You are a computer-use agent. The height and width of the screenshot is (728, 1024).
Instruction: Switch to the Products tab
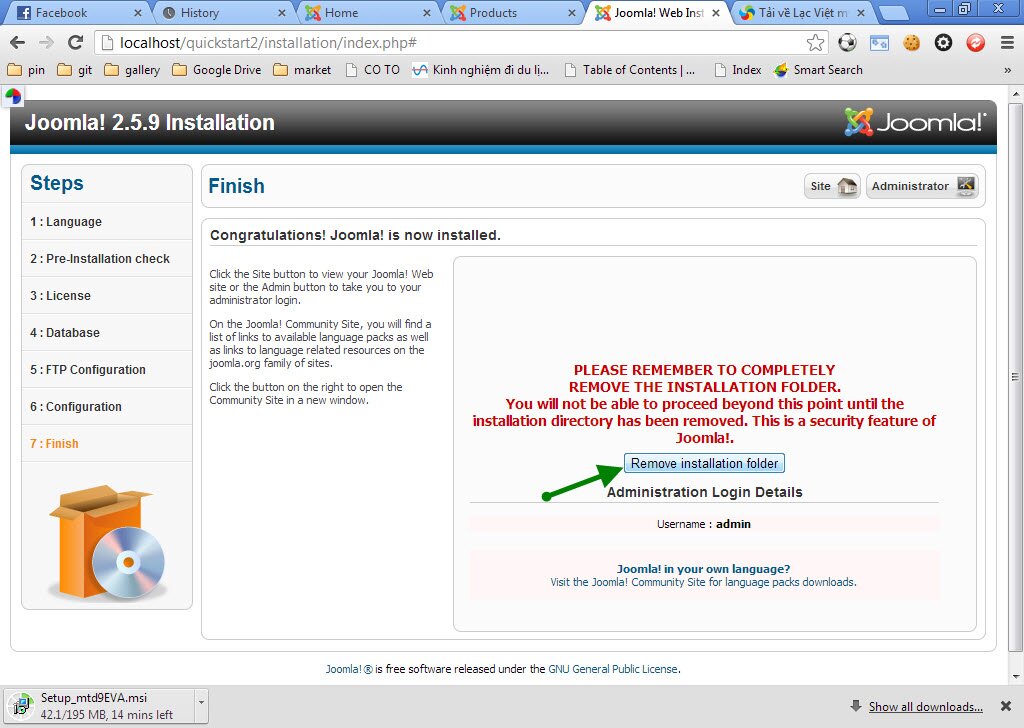coord(510,13)
